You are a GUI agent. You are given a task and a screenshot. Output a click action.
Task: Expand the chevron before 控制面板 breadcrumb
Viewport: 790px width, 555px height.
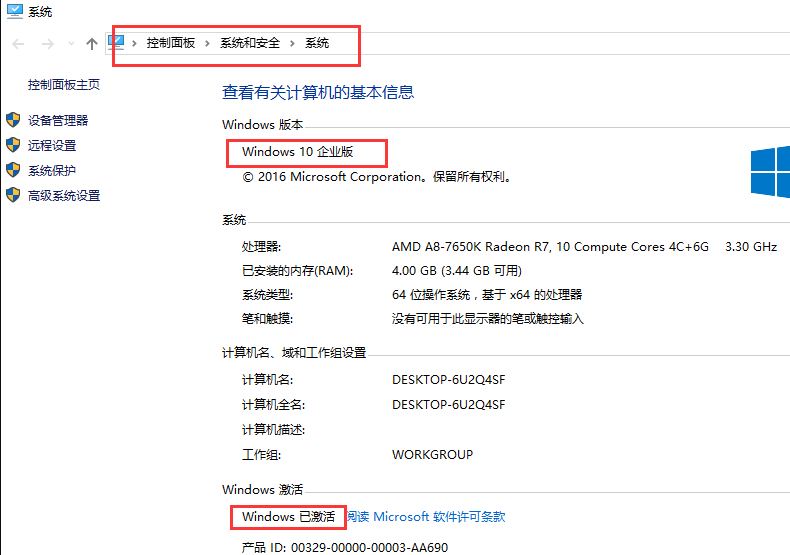point(136,43)
